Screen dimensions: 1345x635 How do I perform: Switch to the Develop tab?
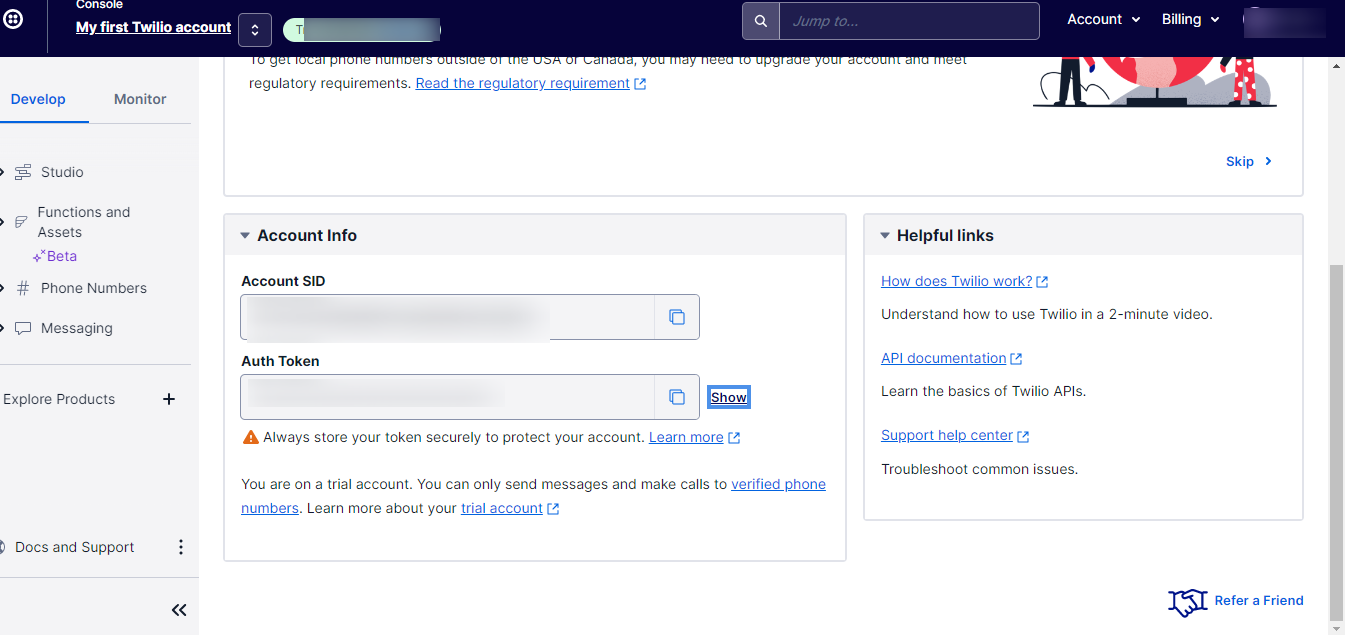(x=39, y=99)
